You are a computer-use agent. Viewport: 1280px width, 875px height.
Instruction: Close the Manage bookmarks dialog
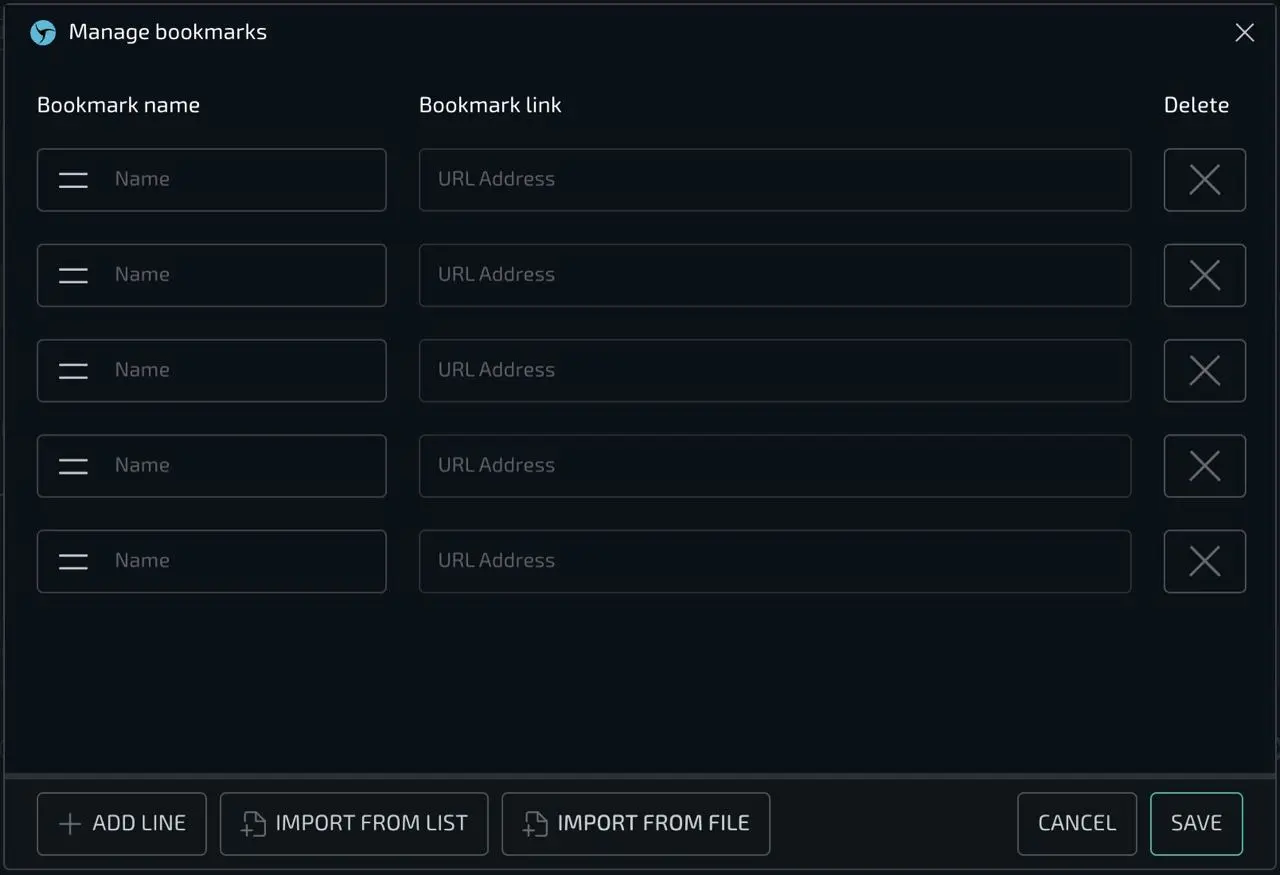[x=1244, y=33]
